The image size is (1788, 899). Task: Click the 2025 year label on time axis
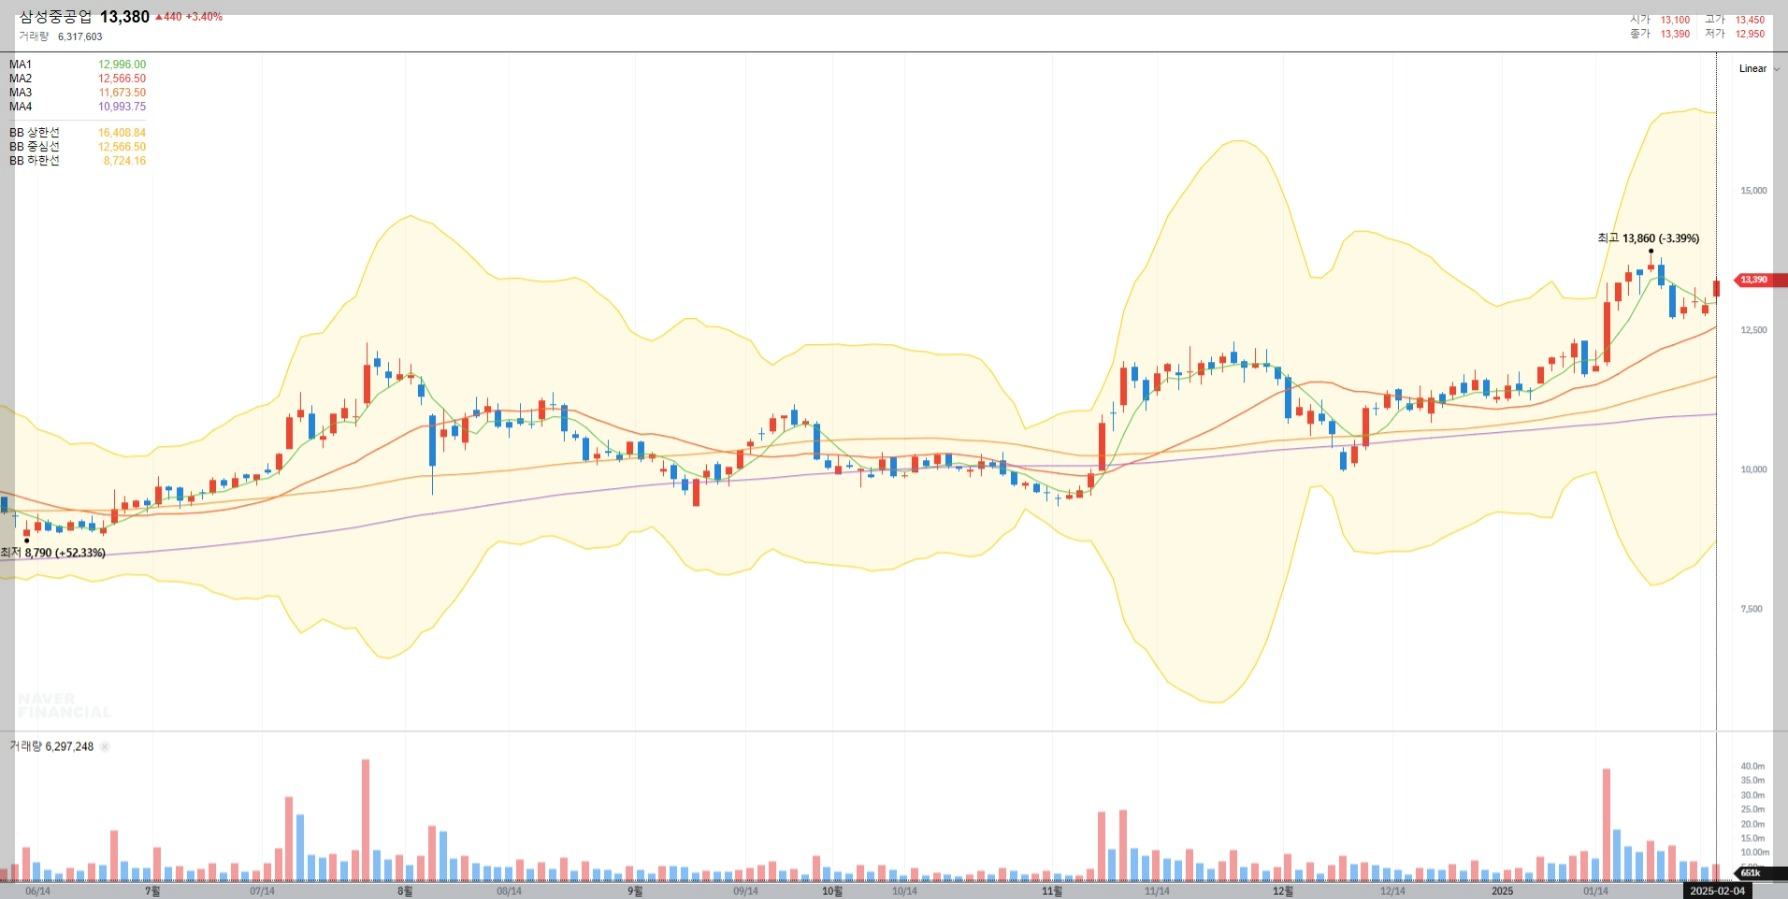pyautogui.click(x=1502, y=891)
